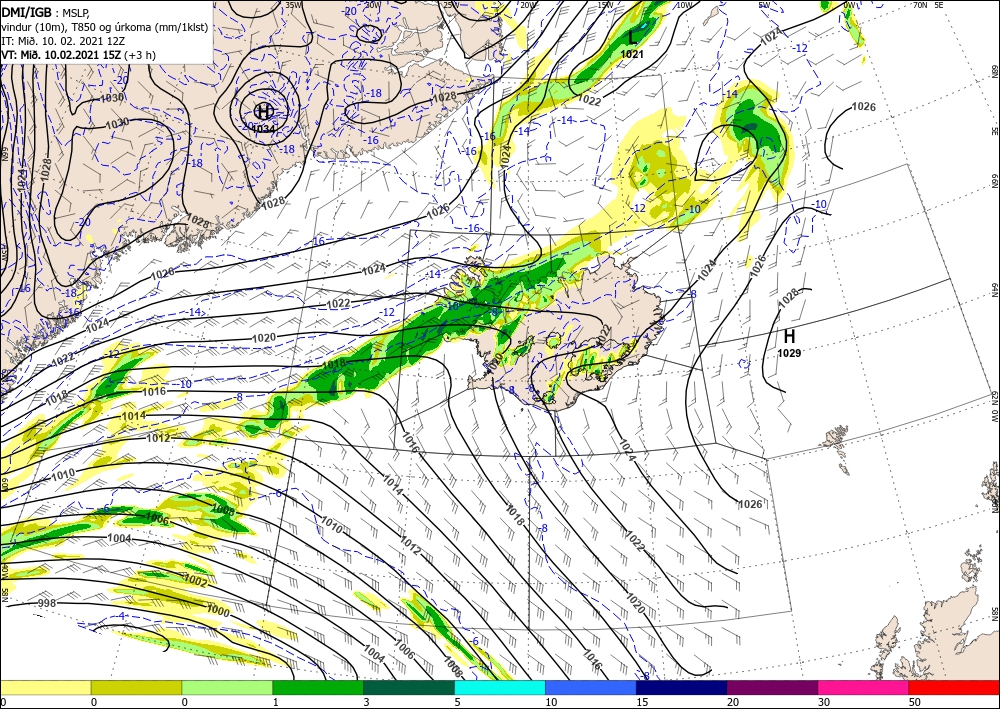Click the Jan Mayen island near the top
The width and height of the screenshot is (1000, 709).
click(711, 16)
